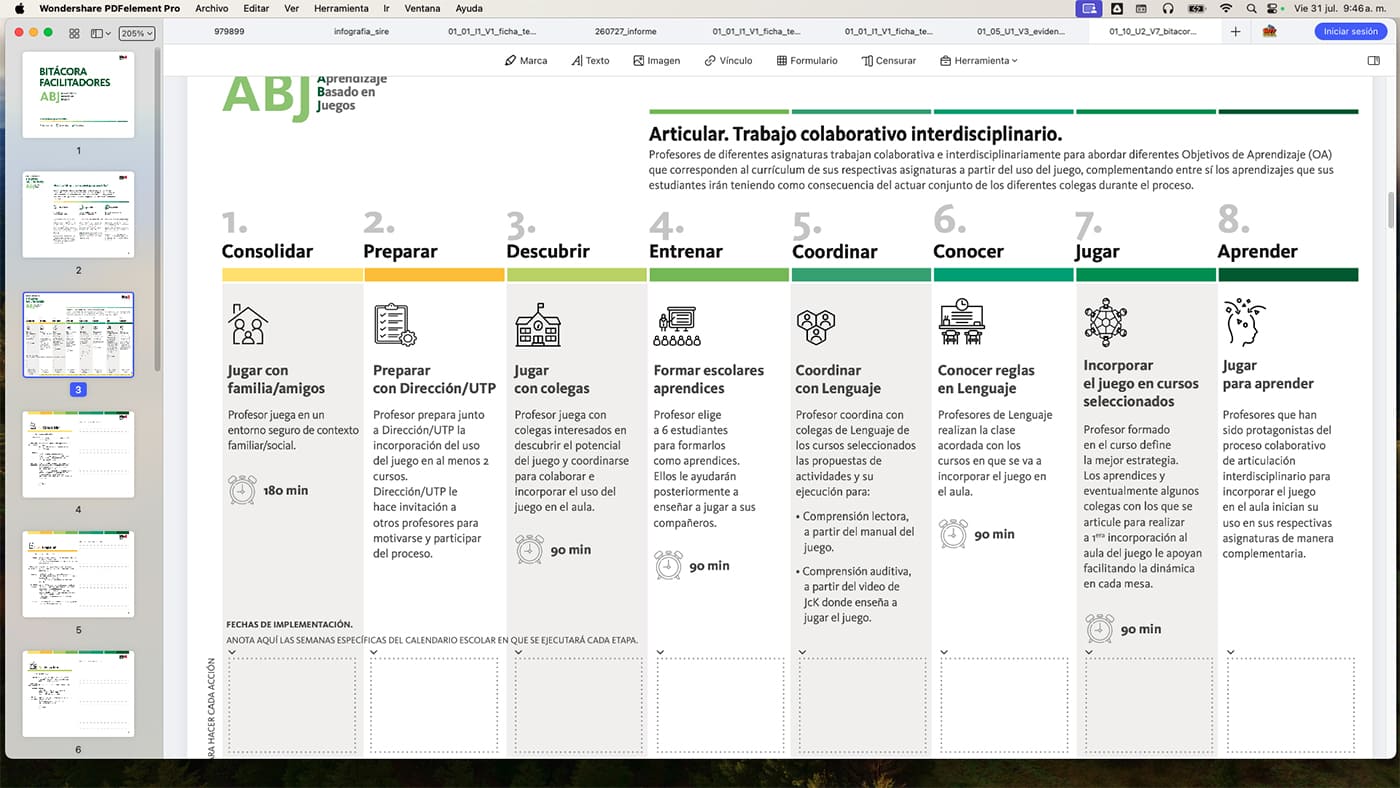
Task: Open page 6 thumbnail
Action: pos(78,694)
